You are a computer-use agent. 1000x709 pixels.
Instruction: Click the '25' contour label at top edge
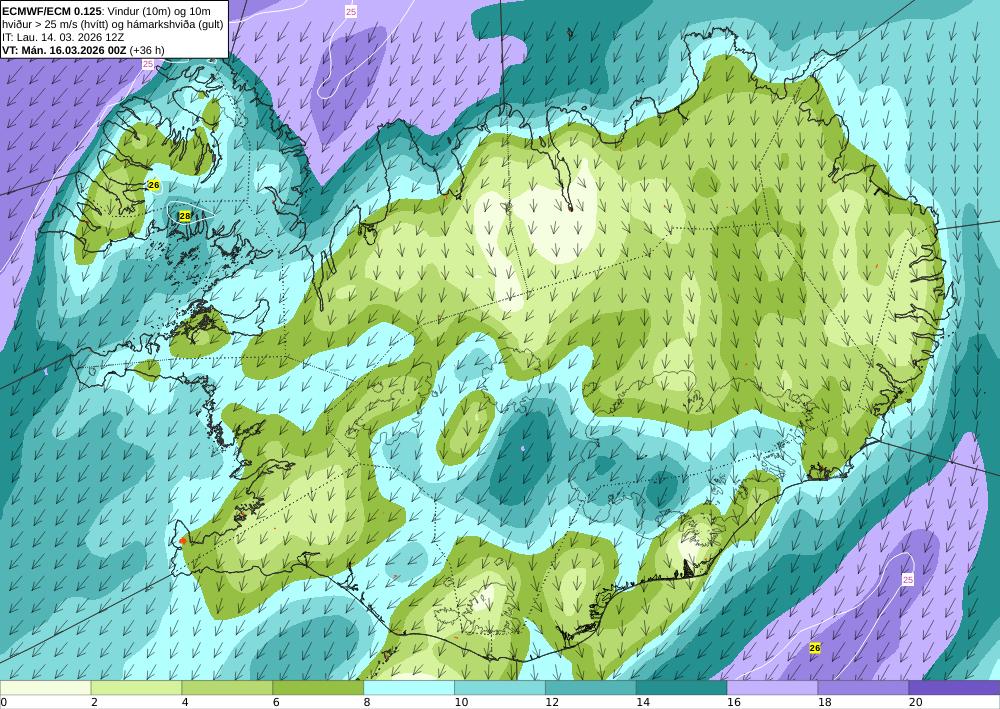pos(351,11)
